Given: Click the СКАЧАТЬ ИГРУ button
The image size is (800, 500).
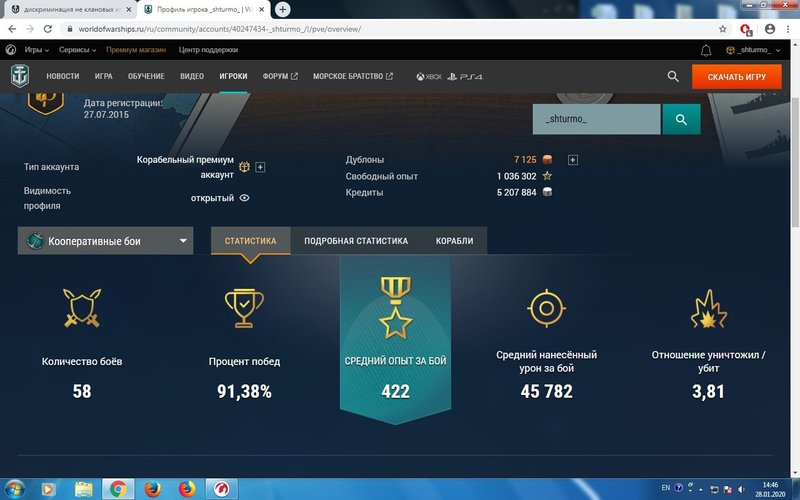Looking at the screenshot, I should point(737,77).
